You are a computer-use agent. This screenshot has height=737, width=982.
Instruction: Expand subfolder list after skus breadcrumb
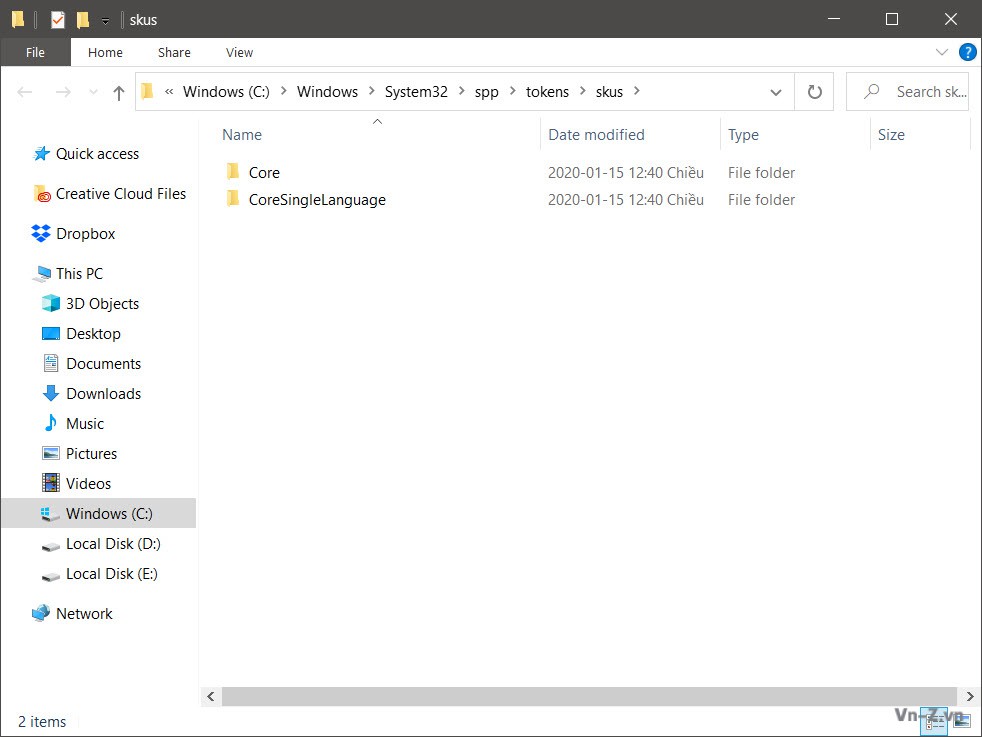[636, 91]
